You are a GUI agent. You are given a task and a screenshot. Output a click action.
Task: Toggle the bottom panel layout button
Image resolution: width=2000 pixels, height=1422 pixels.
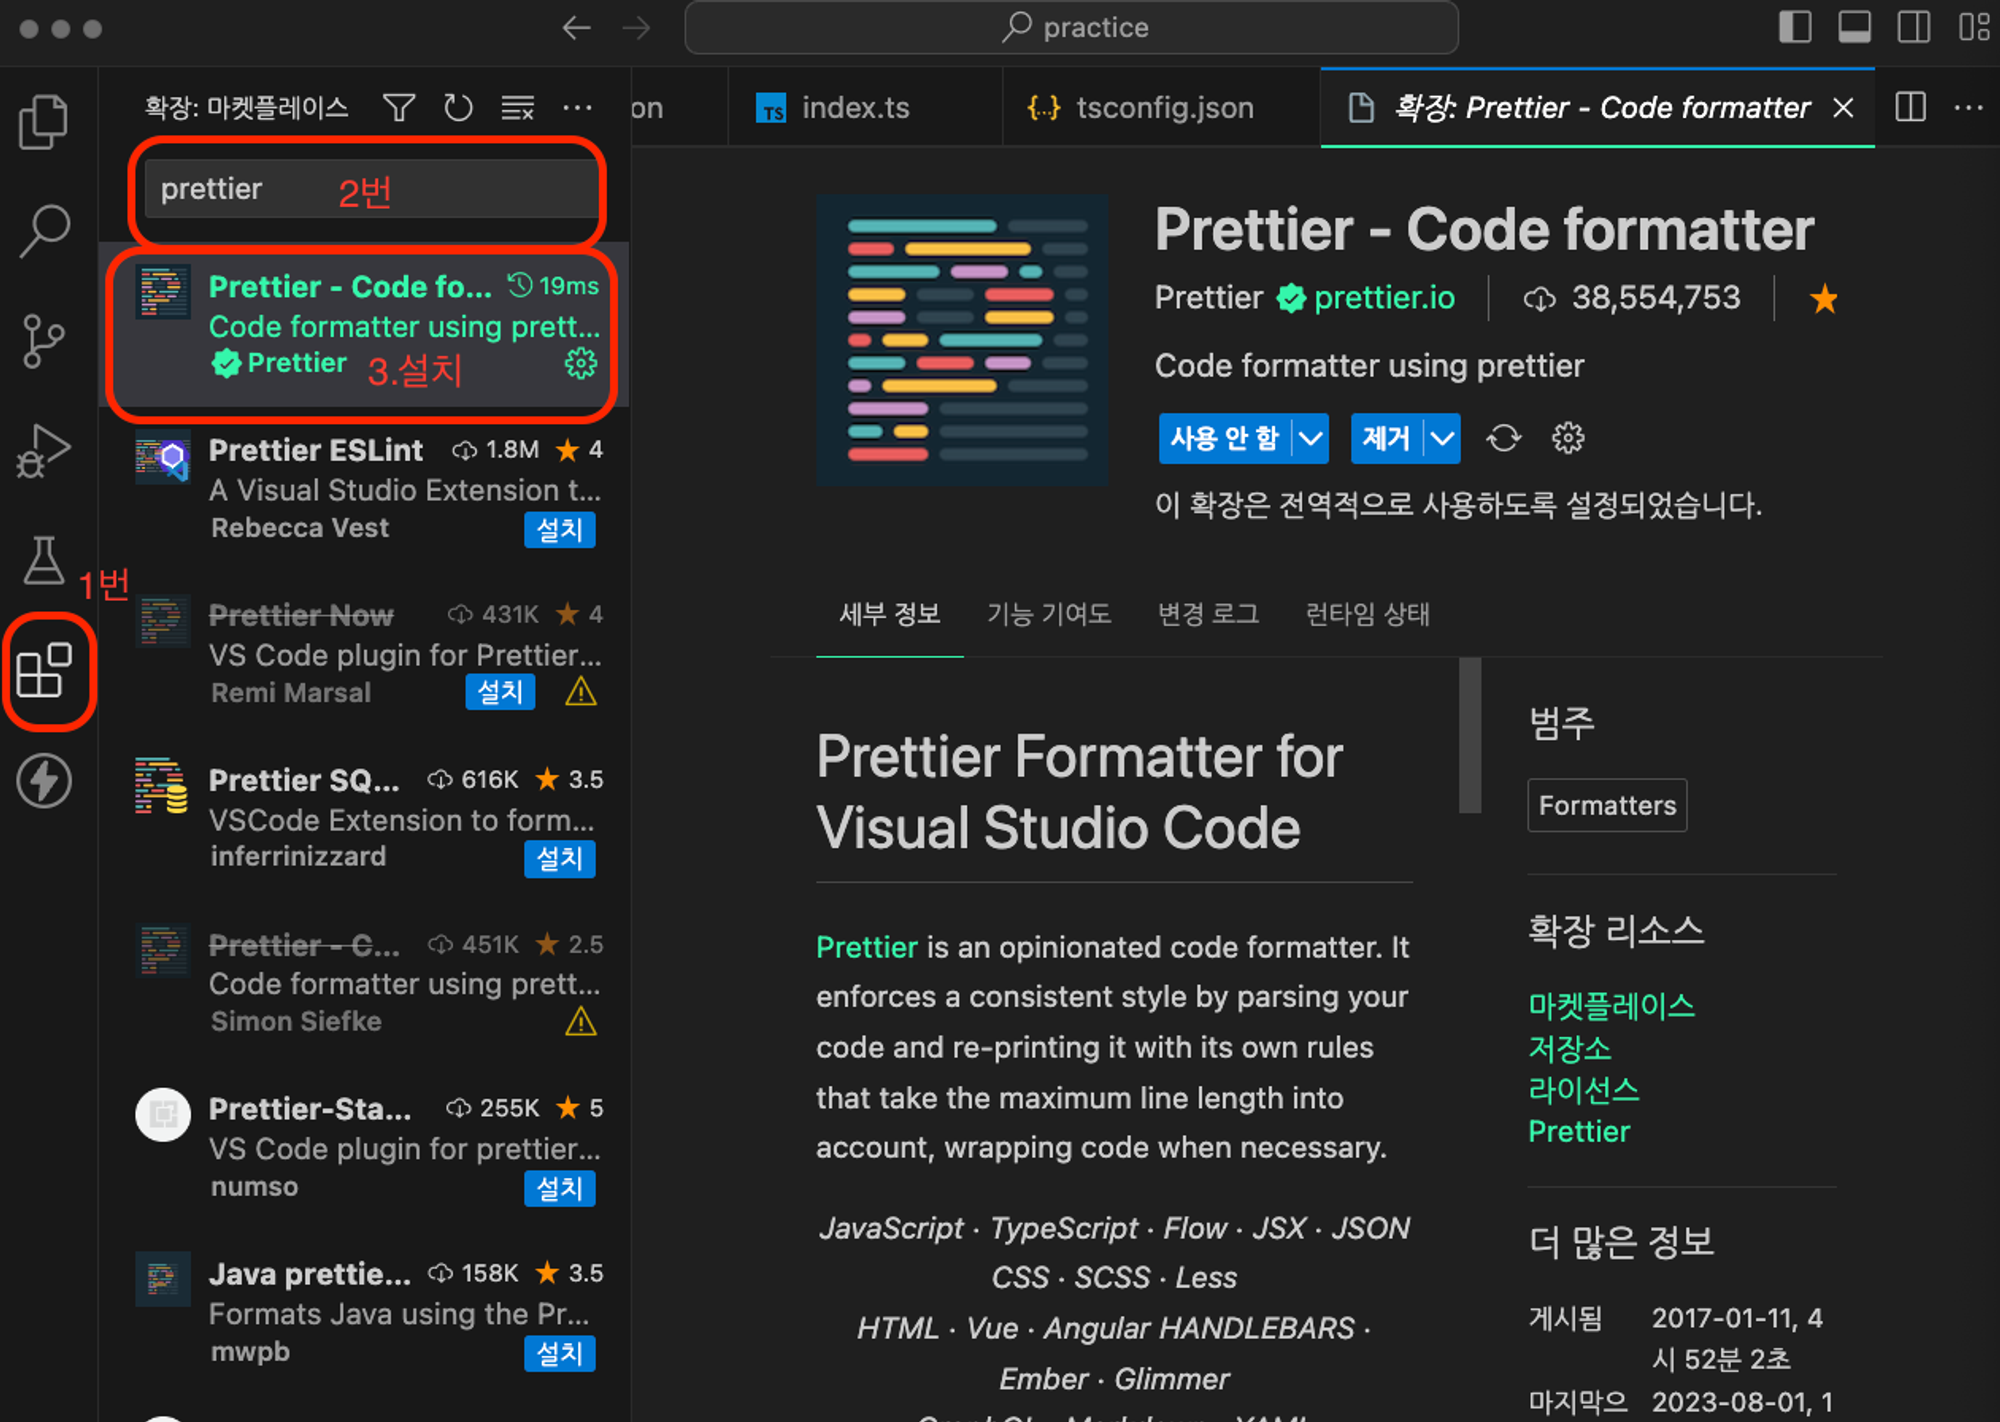1855,27
